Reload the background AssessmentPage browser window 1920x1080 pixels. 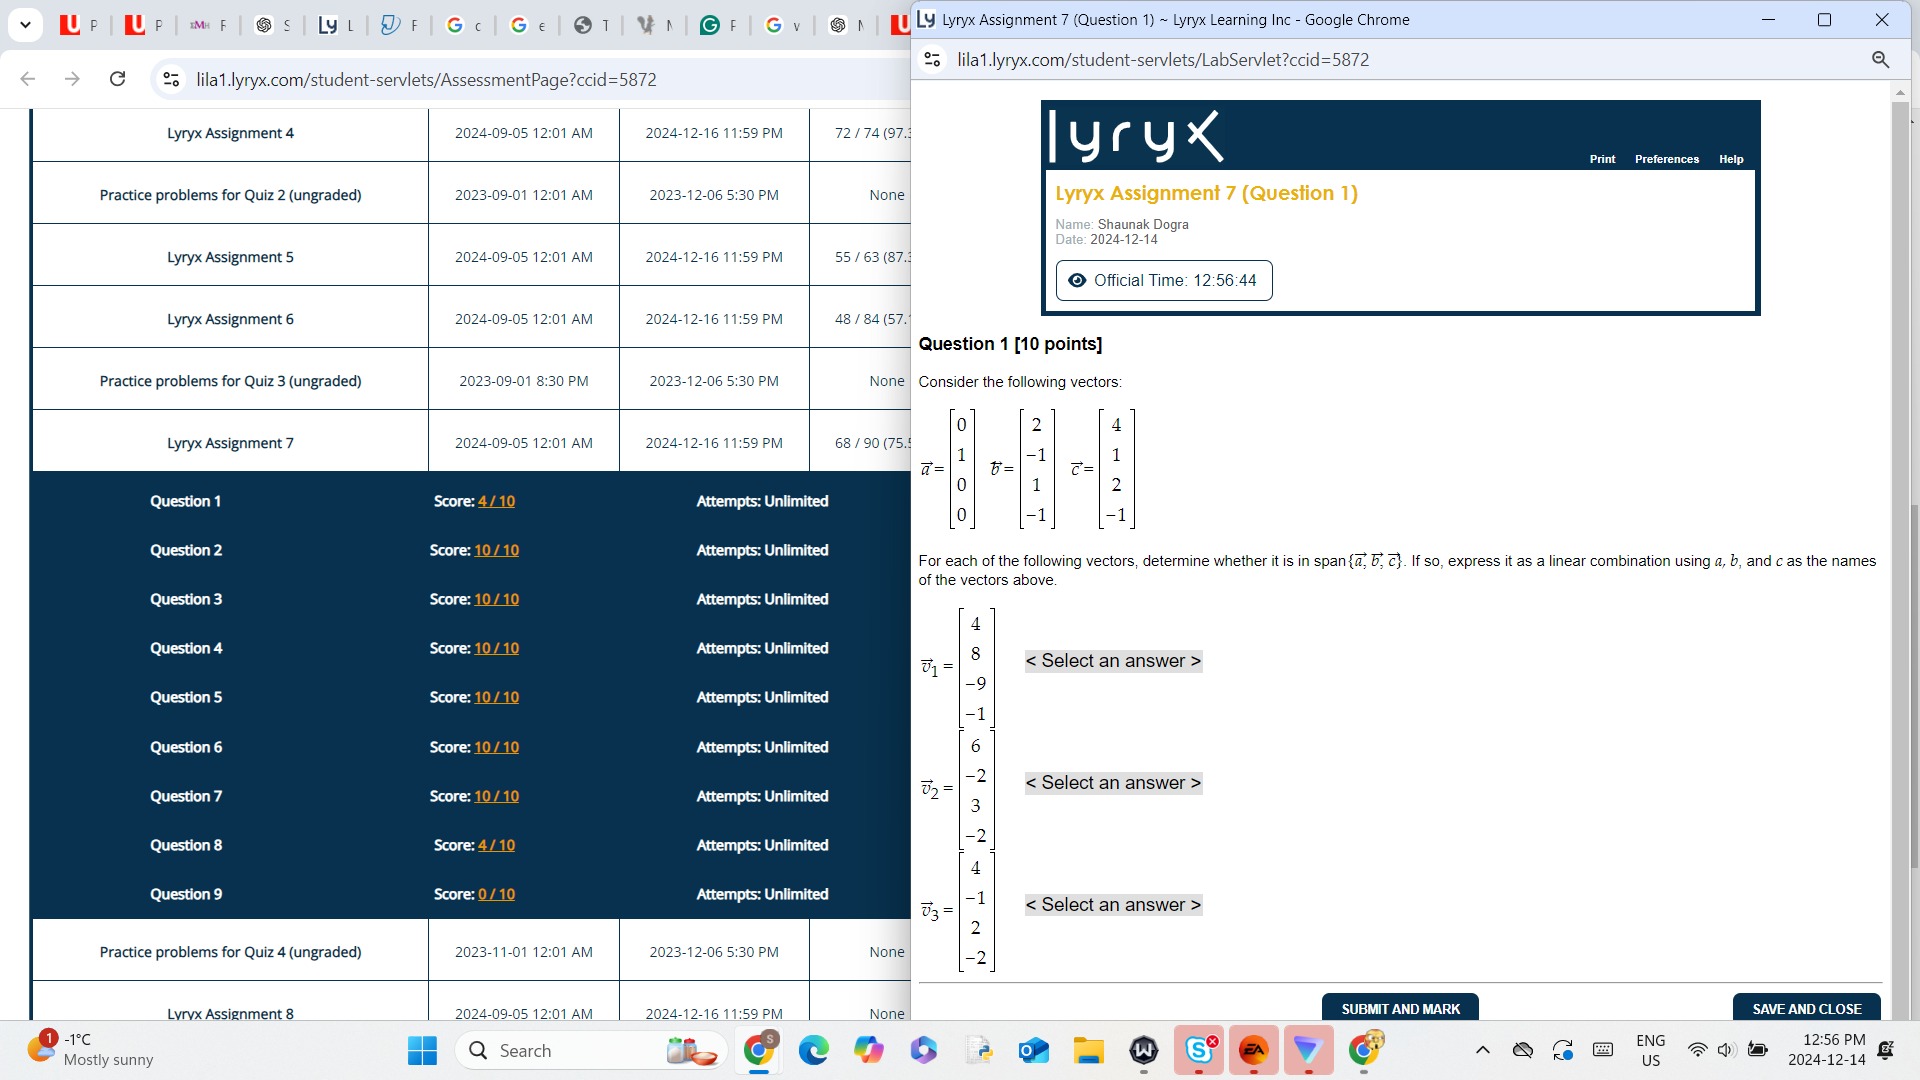[x=117, y=79]
